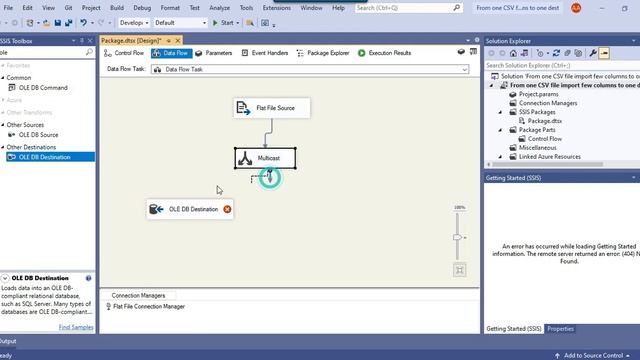Save the package with the Save icon
The image size is (640, 360).
[58, 23]
